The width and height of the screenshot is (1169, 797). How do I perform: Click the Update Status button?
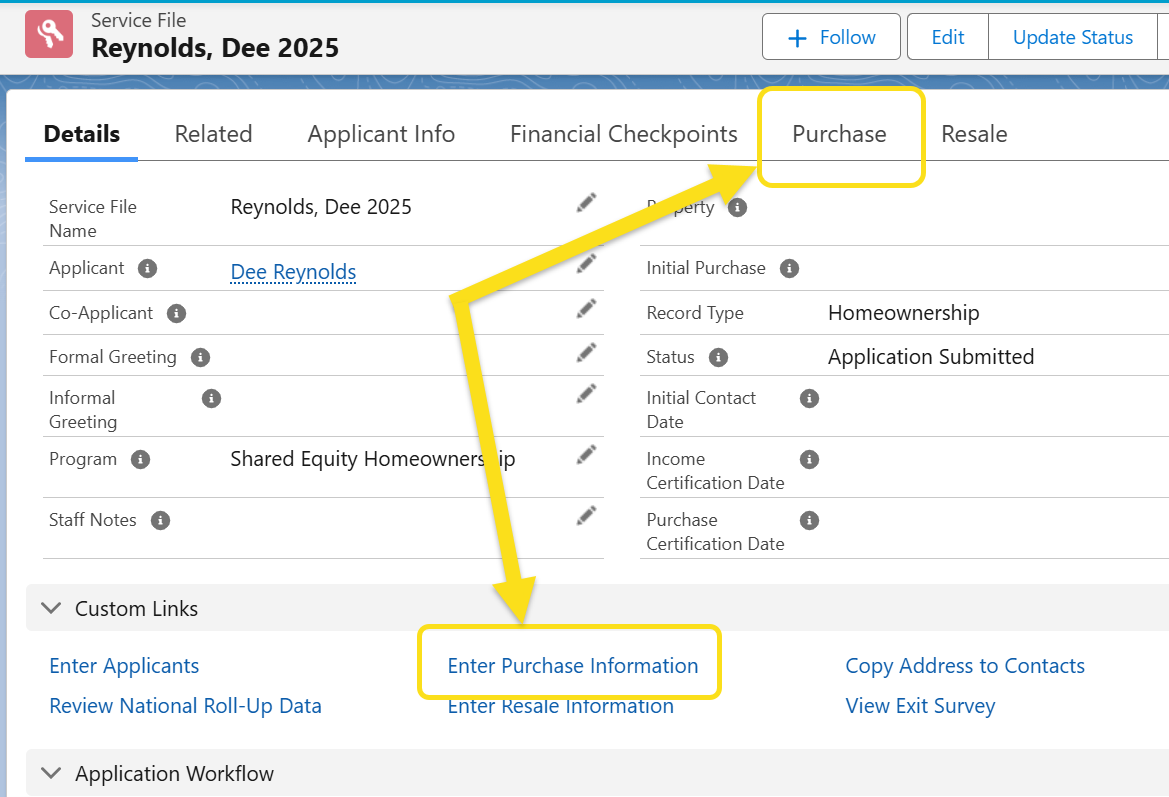(1072, 37)
